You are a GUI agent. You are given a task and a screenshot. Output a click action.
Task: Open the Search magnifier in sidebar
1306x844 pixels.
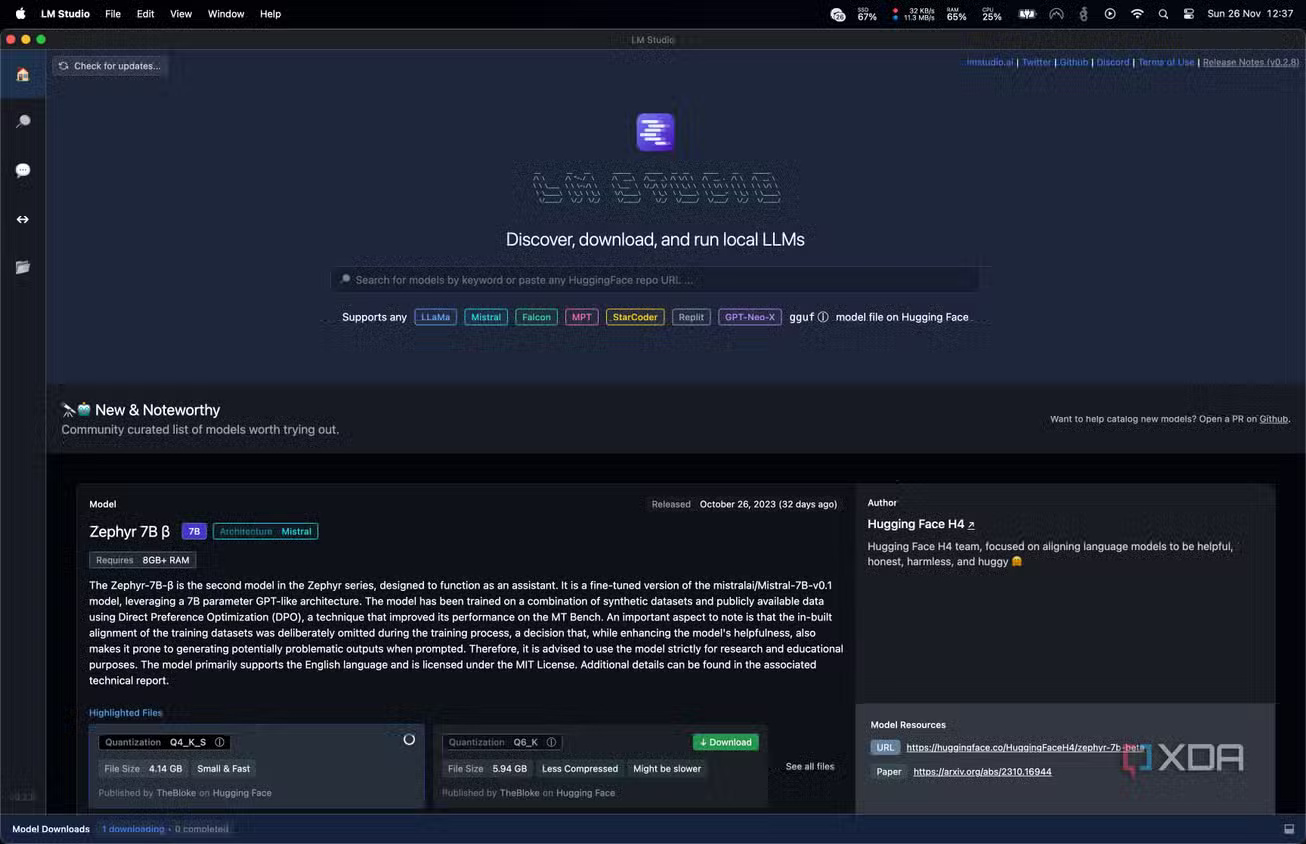pos(22,121)
